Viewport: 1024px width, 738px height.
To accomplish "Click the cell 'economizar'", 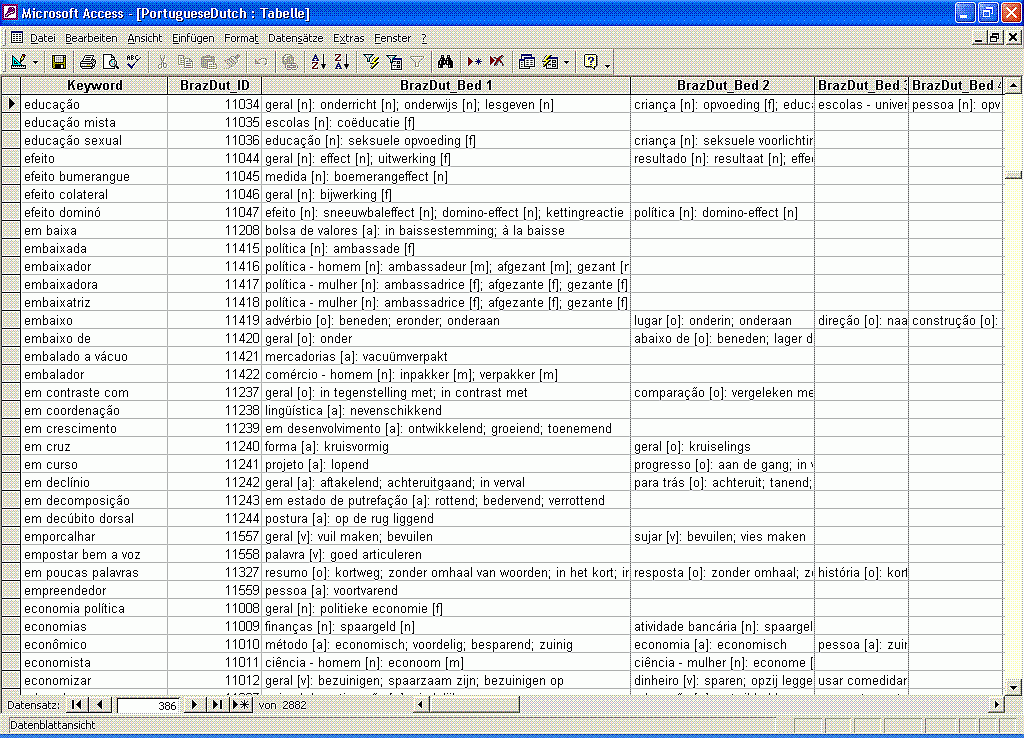I will pyautogui.click(x=95, y=680).
